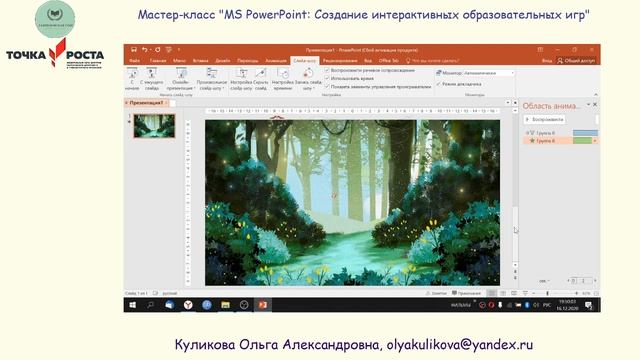Start slideshow from beginning (С начала)
Viewport: 640px width, 360px height.
click(x=132, y=79)
